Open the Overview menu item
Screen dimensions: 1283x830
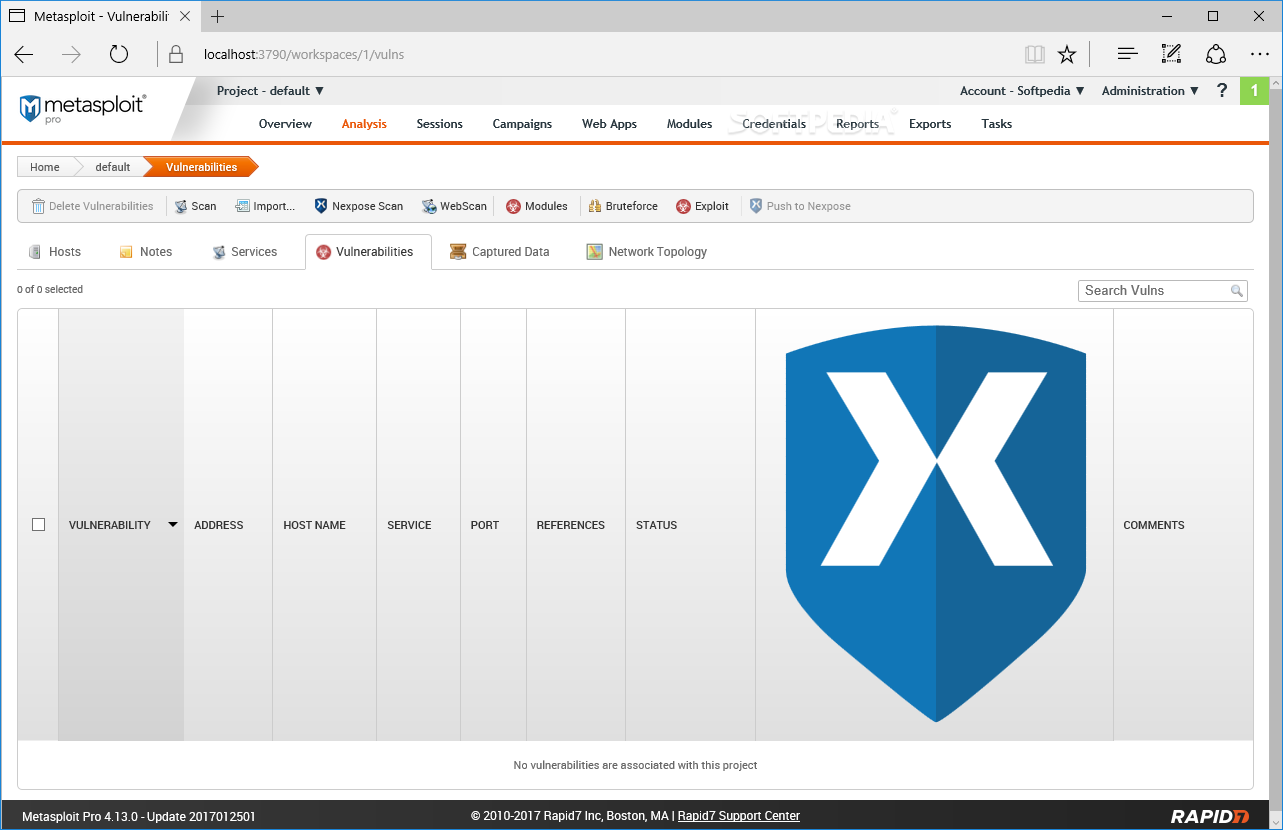point(285,124)
